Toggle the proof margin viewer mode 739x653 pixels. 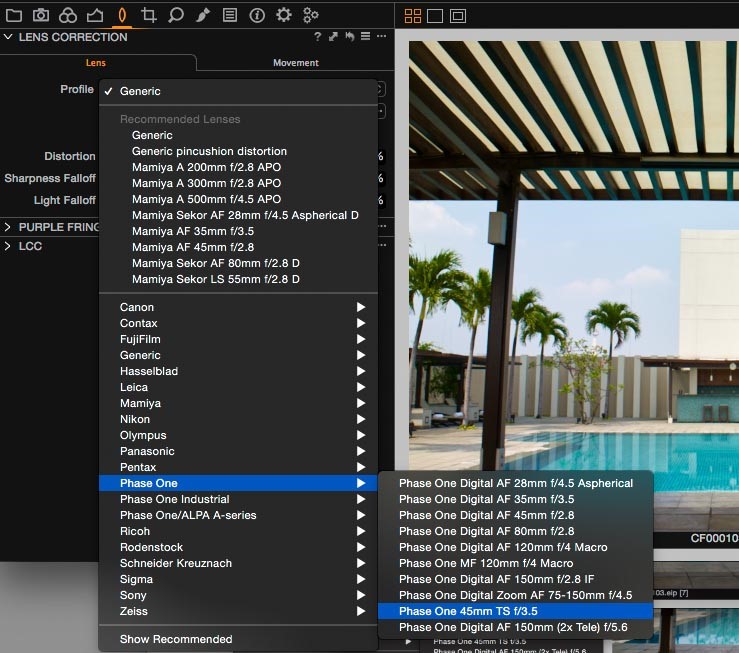click(x=458, y=16)
